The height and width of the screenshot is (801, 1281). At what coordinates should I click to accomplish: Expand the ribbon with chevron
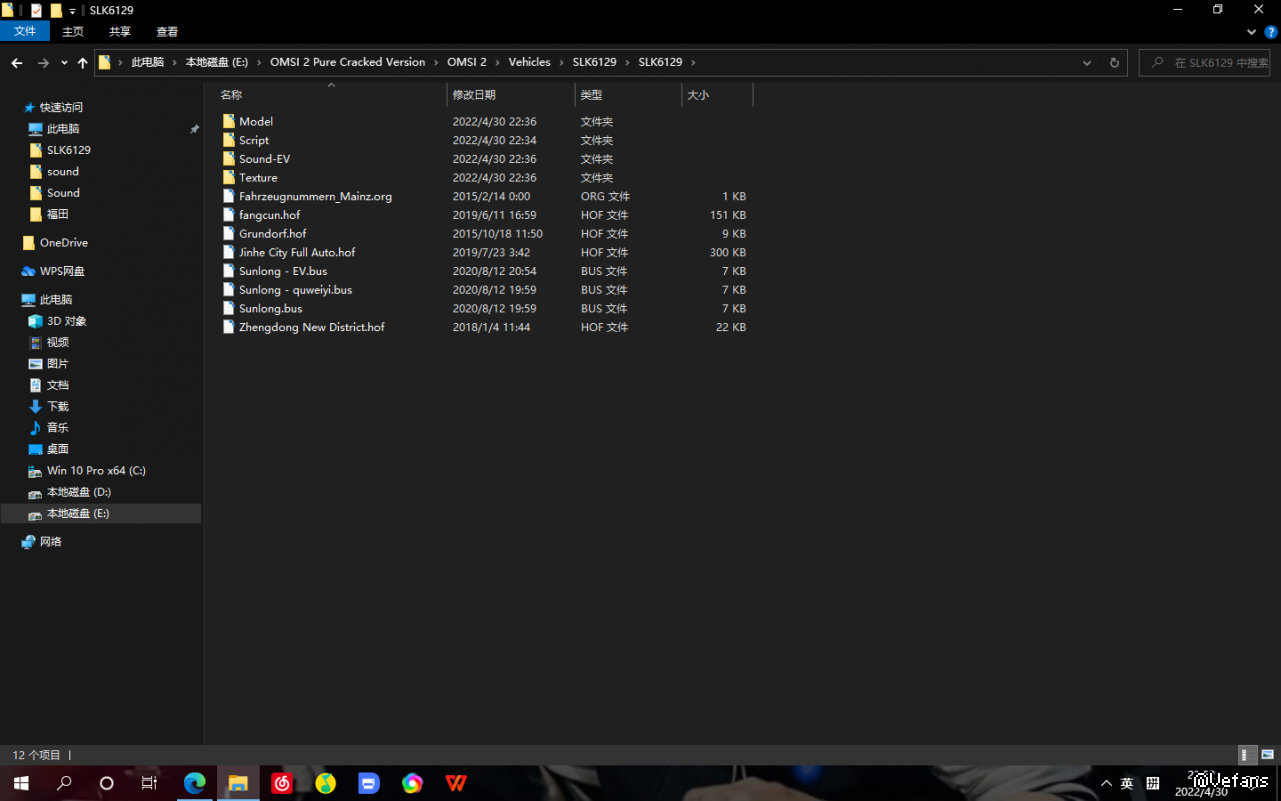[1251, 32]
